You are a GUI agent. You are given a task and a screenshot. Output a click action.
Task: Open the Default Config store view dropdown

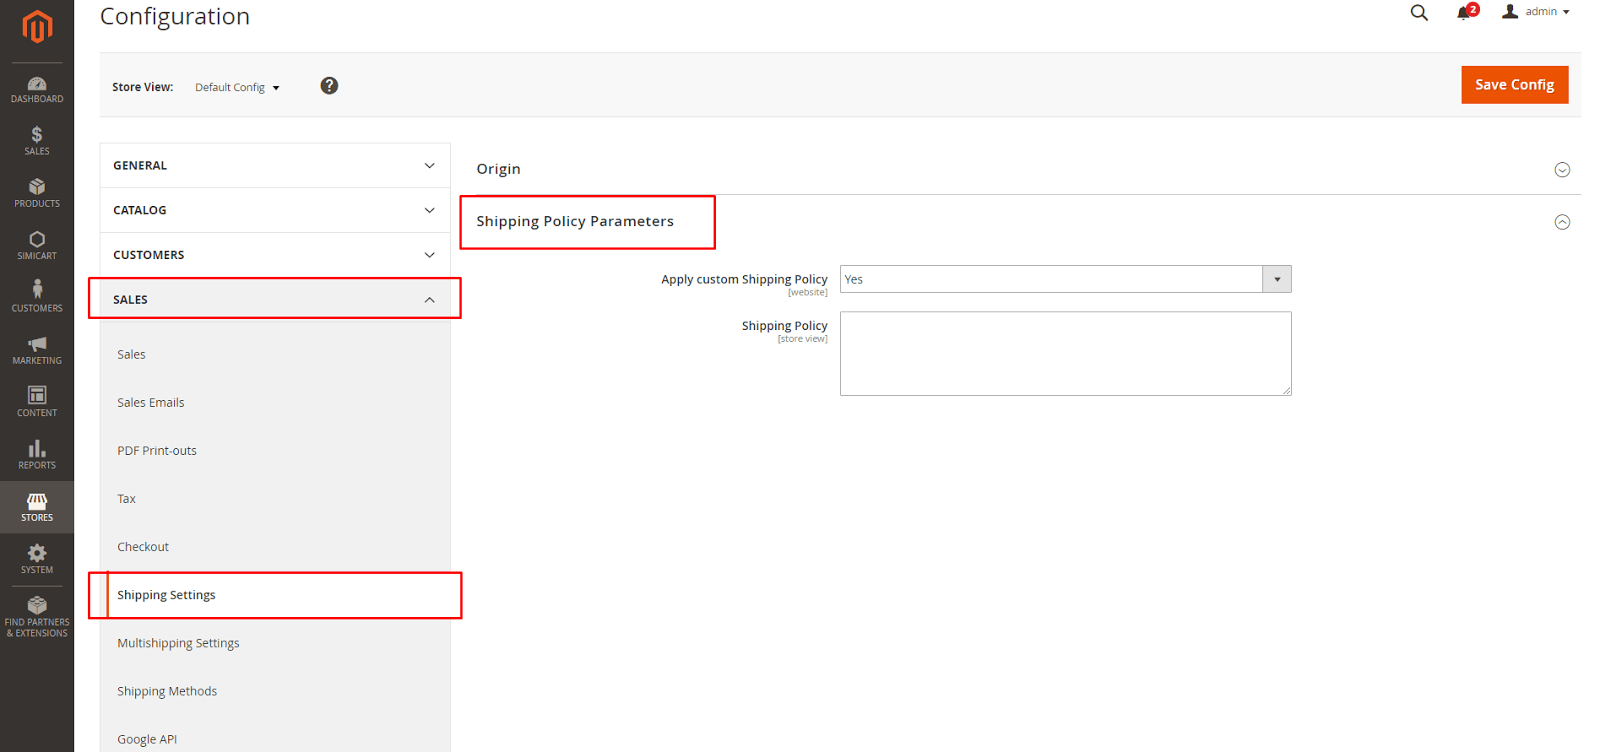[x=237, y=88]
